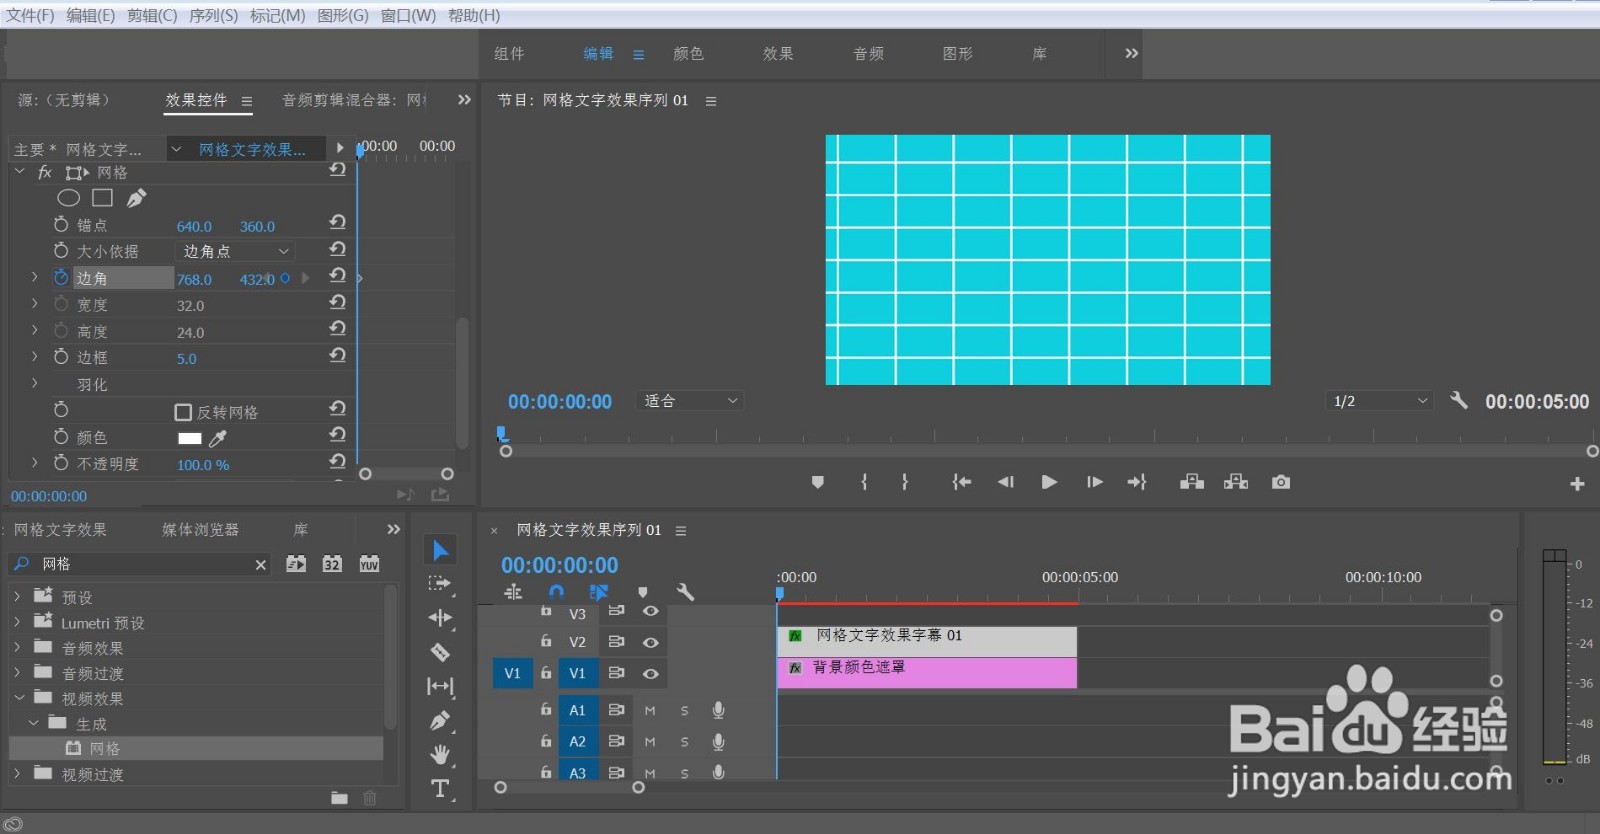Open 文件(F) menu
Viewport: 1600px width, 834px height.
(30, 15)
